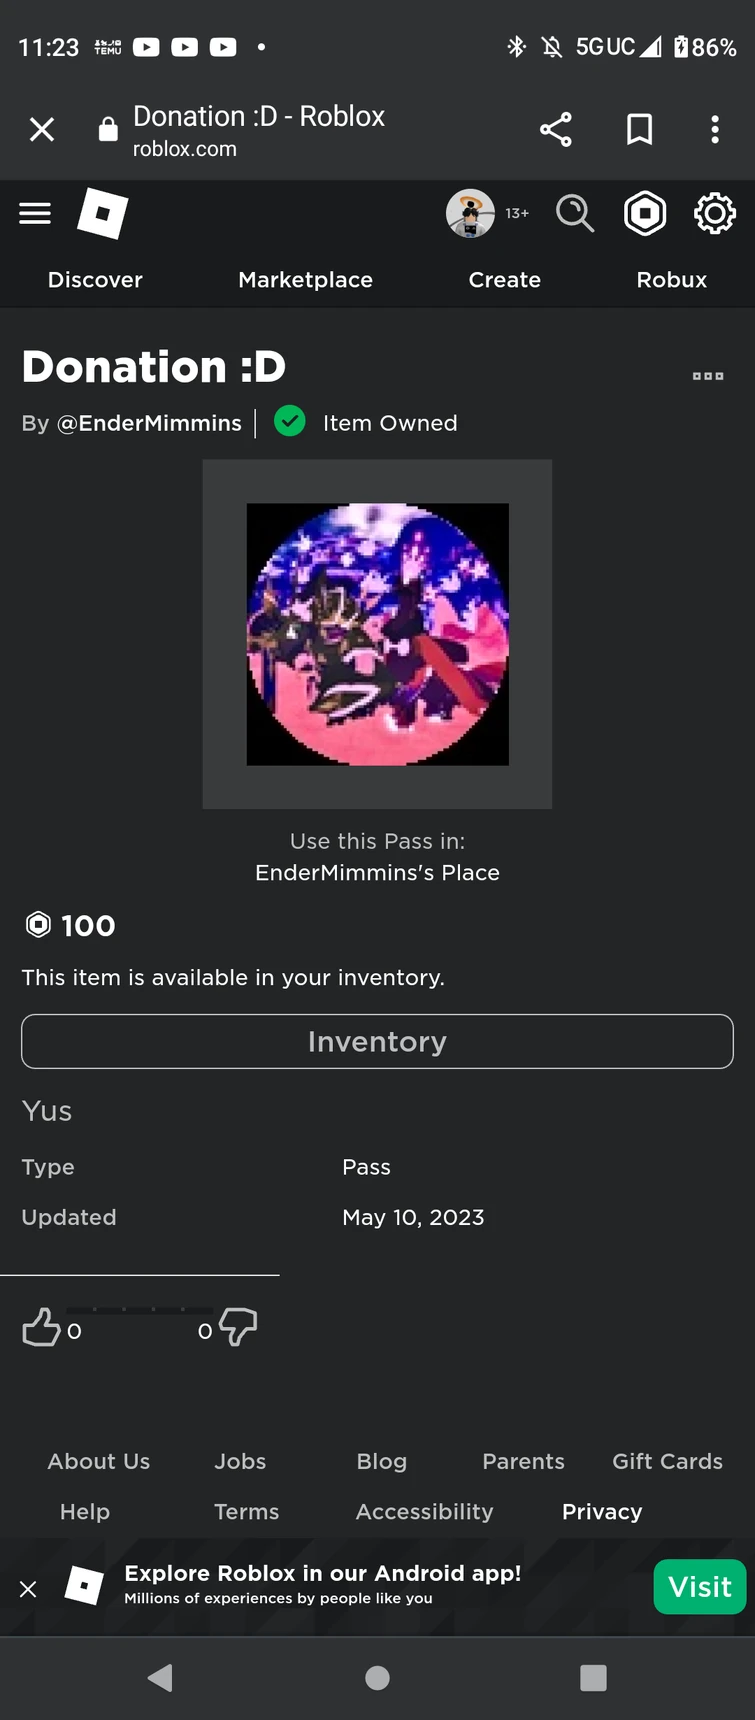Screen dimensions: 755x1720
Task: Open the search magnifier icon
Action: [x=575, y=213]
